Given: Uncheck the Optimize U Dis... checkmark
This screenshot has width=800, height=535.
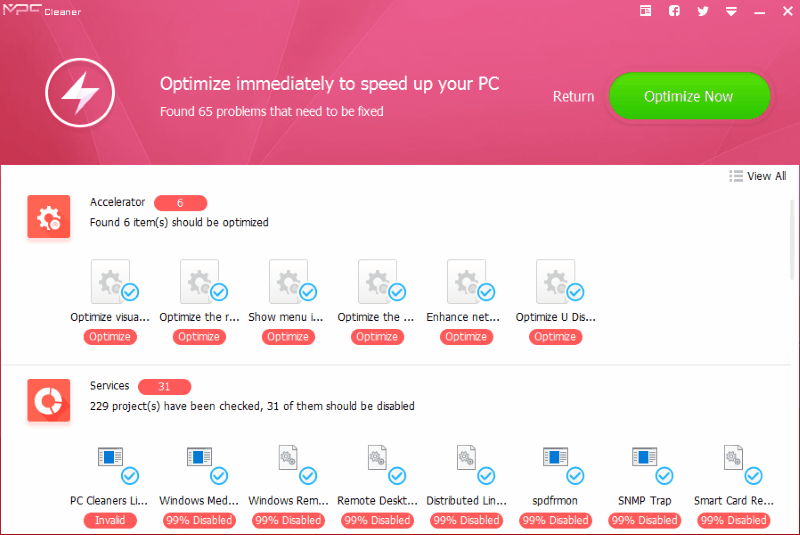Looking at the screenshot, I should 576,292.
